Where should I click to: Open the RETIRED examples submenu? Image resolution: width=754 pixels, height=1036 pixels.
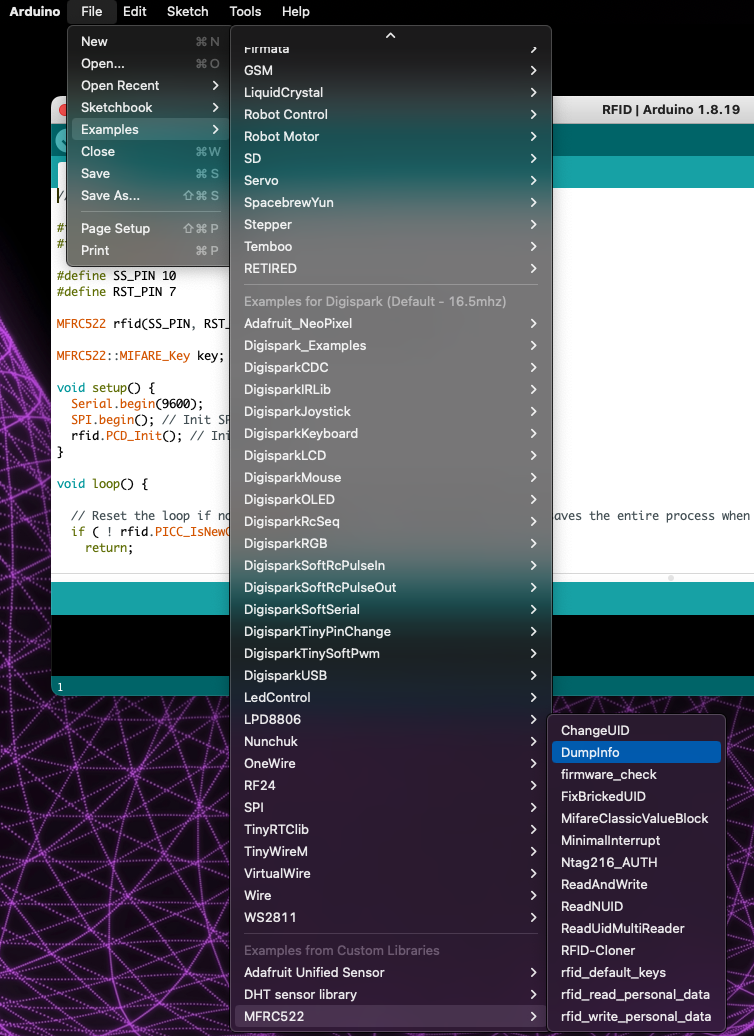tap(390, 268)
